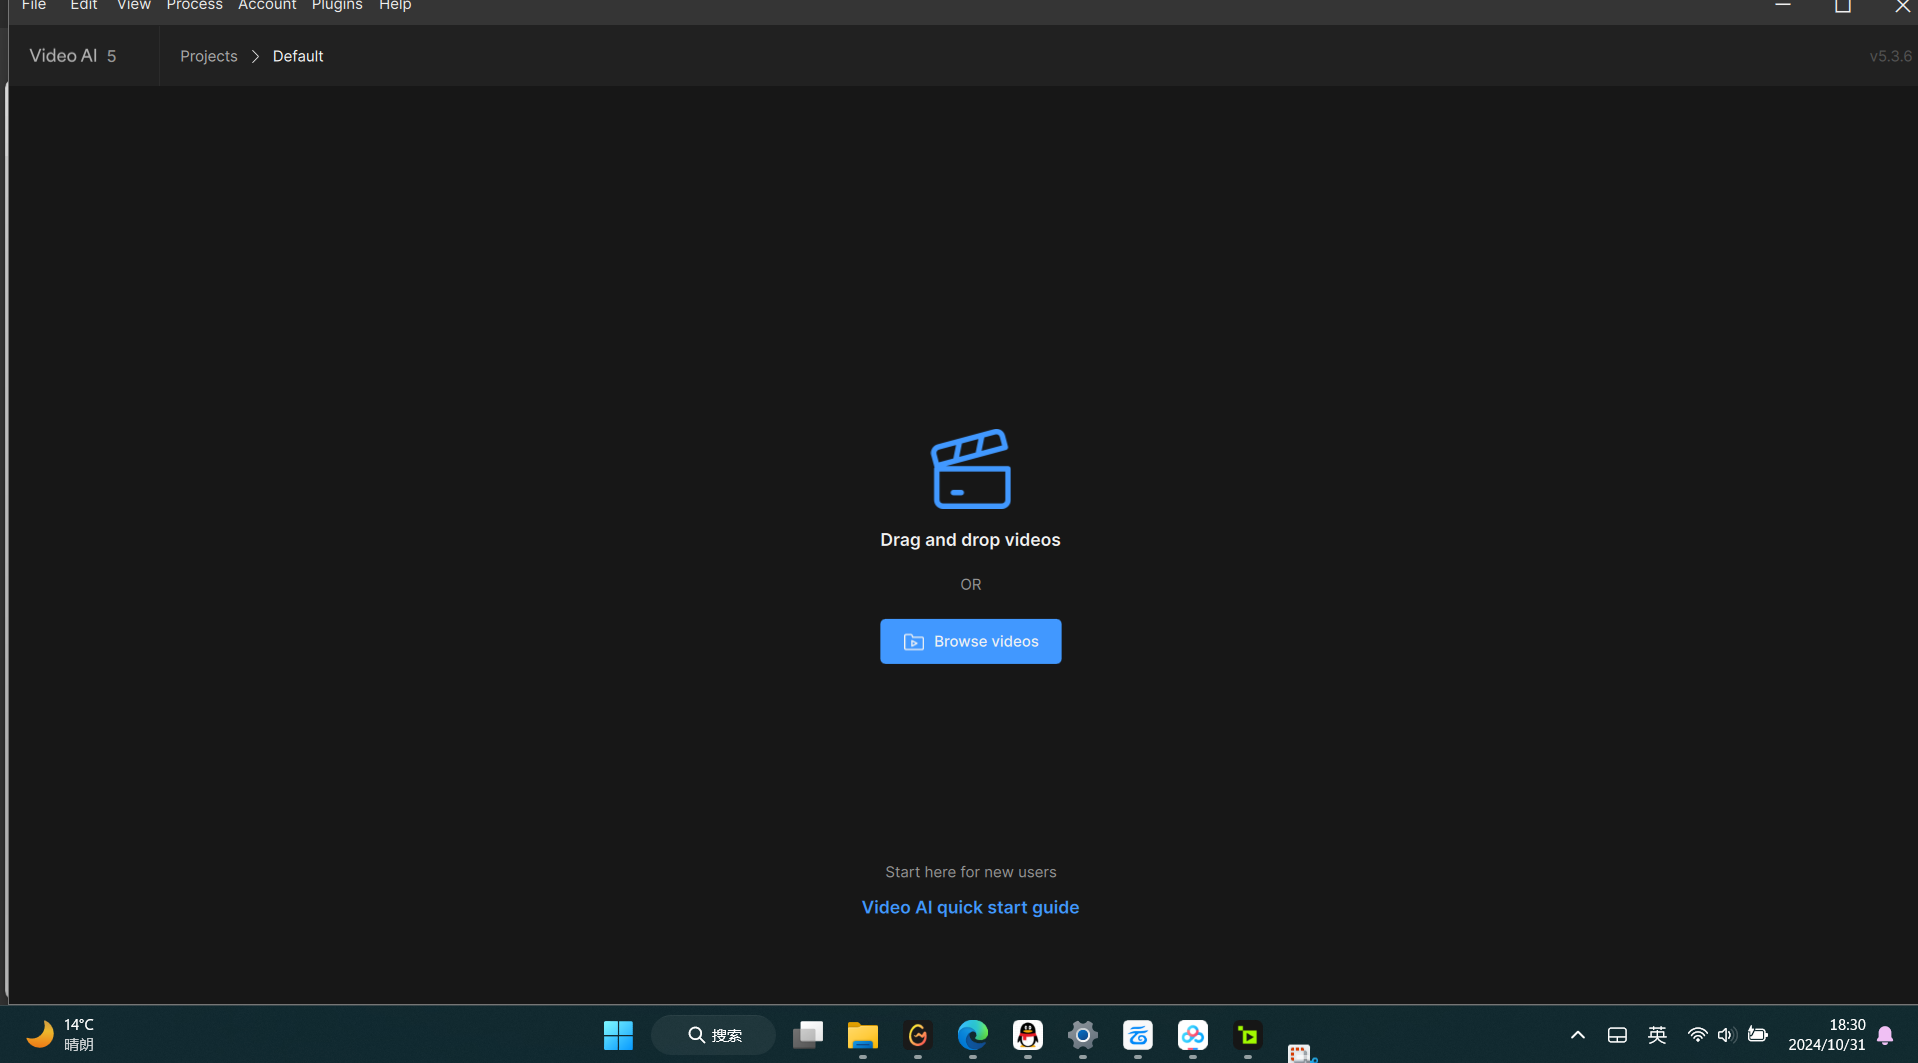Open the Account menu
This screenshot has width=1918, height=1063.
pos(267,6)
